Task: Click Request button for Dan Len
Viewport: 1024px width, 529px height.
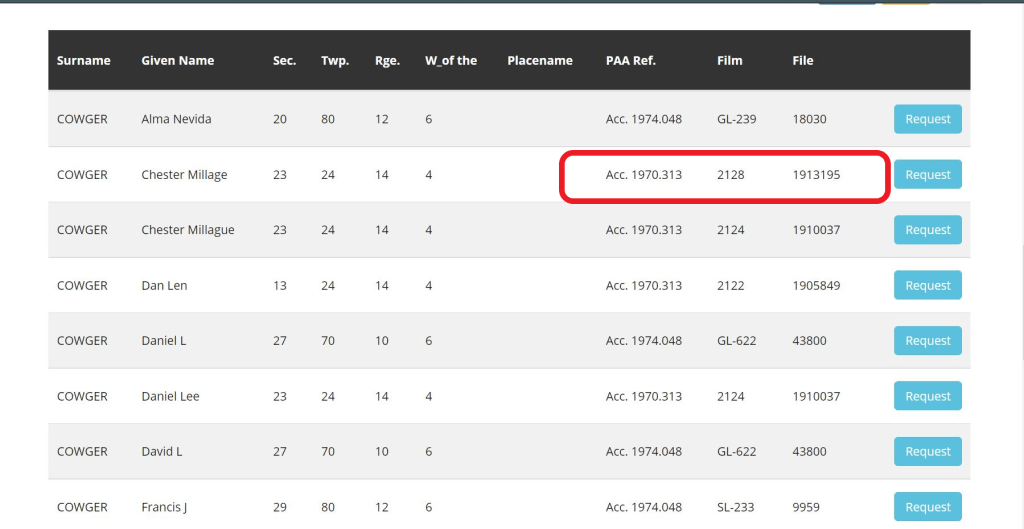Action: 927,286
